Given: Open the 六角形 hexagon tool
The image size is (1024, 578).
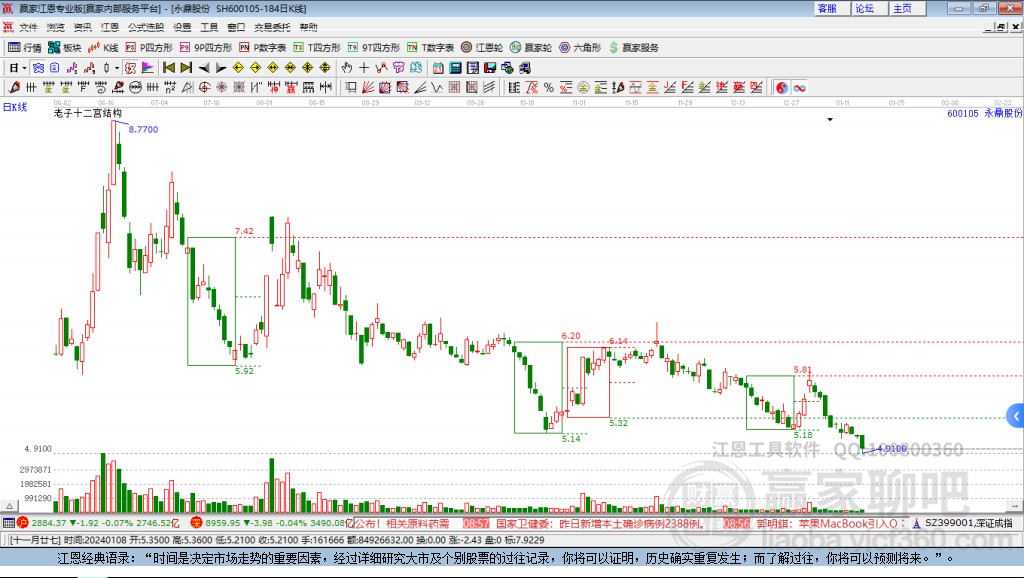Looking at the screenshot, I should [x=580, y=48].
